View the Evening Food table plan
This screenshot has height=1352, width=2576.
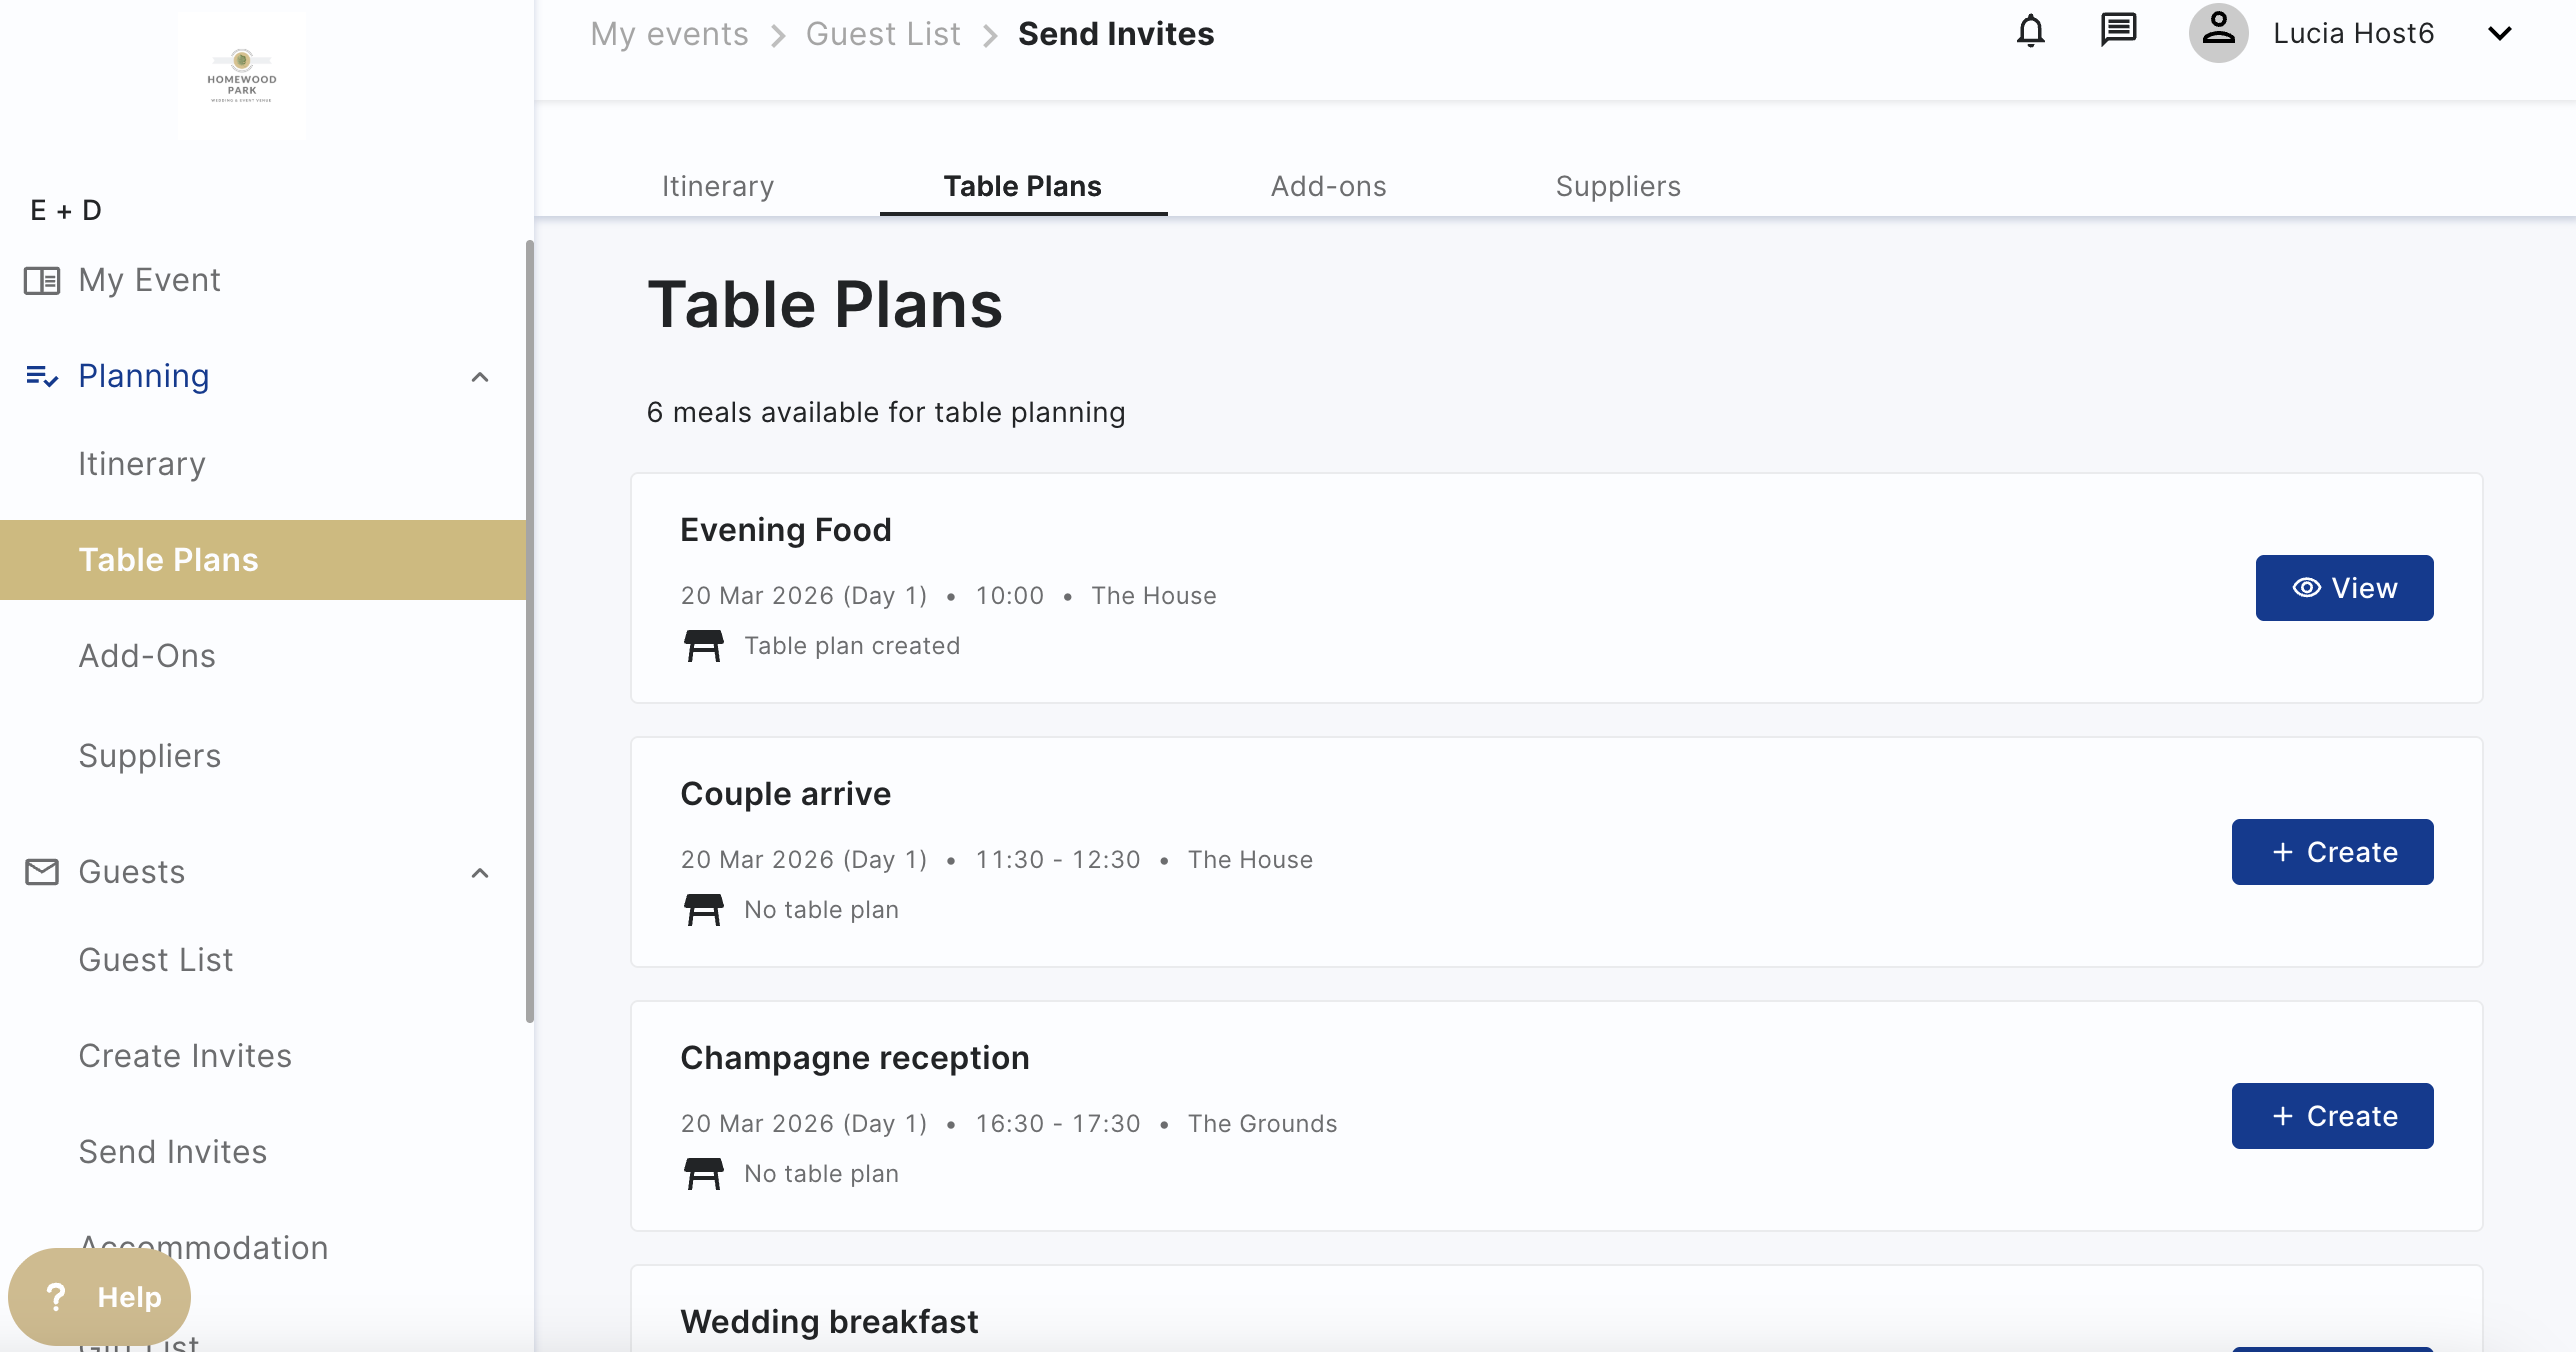(2344, 588)
